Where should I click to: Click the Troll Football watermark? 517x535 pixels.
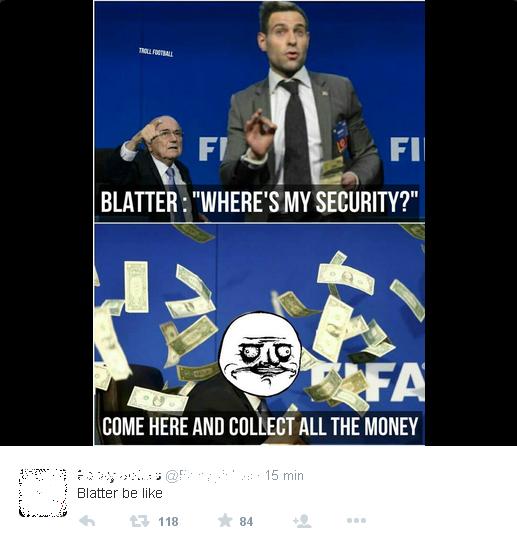click(x=156, y=53)
